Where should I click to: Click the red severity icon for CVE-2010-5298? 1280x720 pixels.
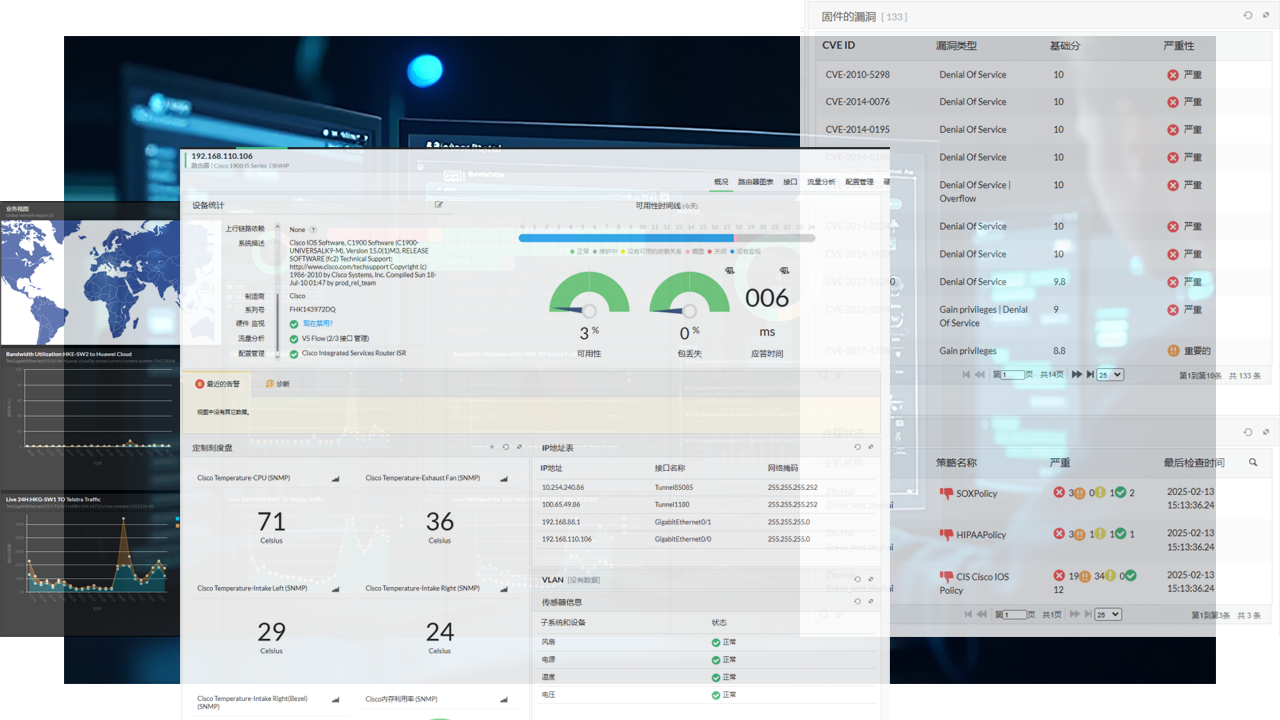point(1173,75)
